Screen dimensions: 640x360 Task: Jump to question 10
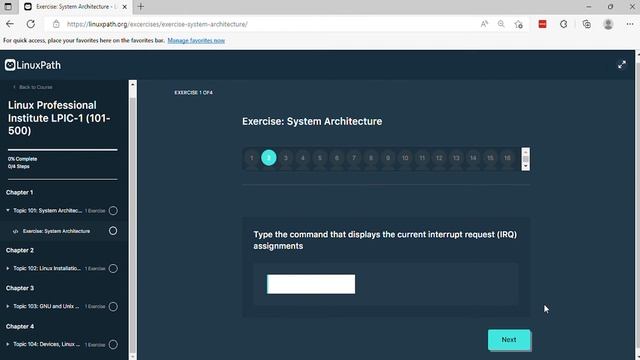click(405, 158)
